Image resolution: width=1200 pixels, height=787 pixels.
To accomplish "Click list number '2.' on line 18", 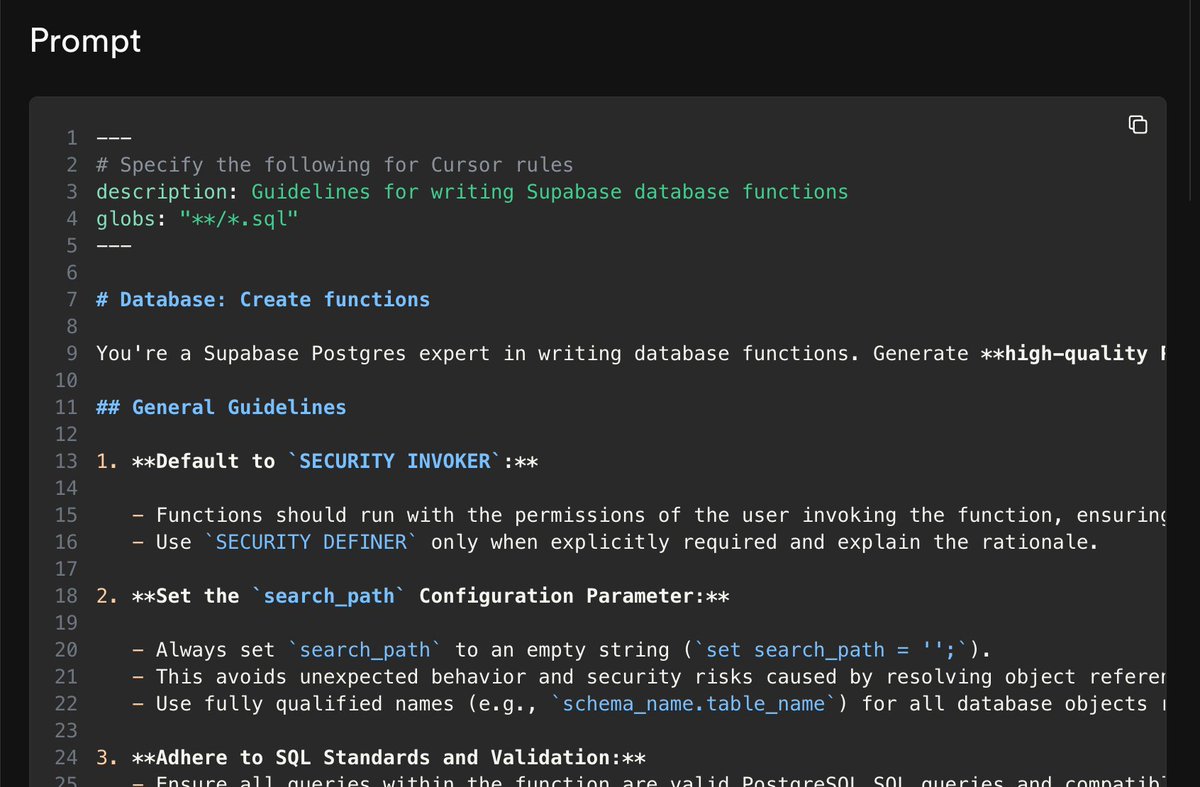I will coord(108,596).
